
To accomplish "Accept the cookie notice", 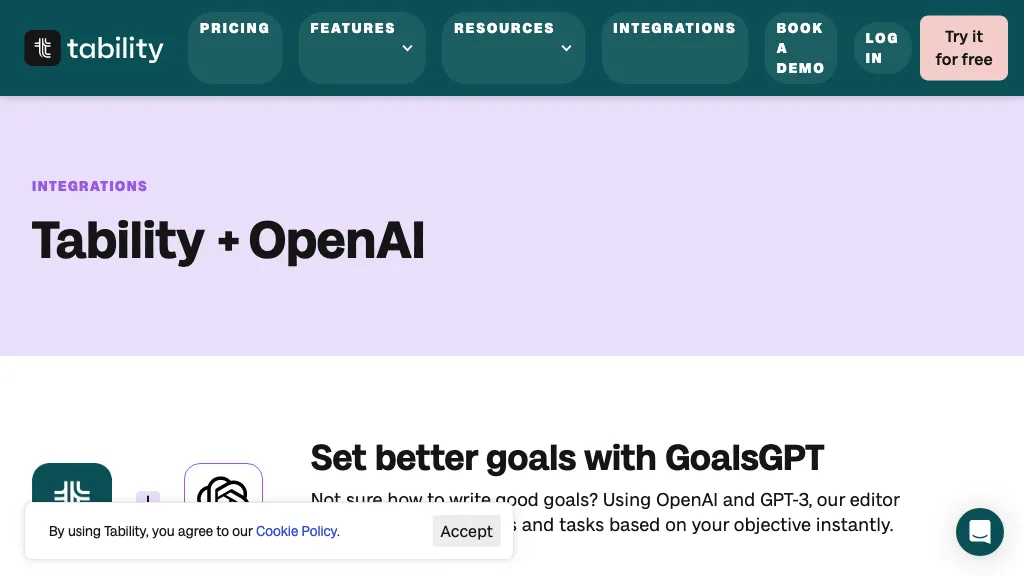I will (x=466, y=531).
